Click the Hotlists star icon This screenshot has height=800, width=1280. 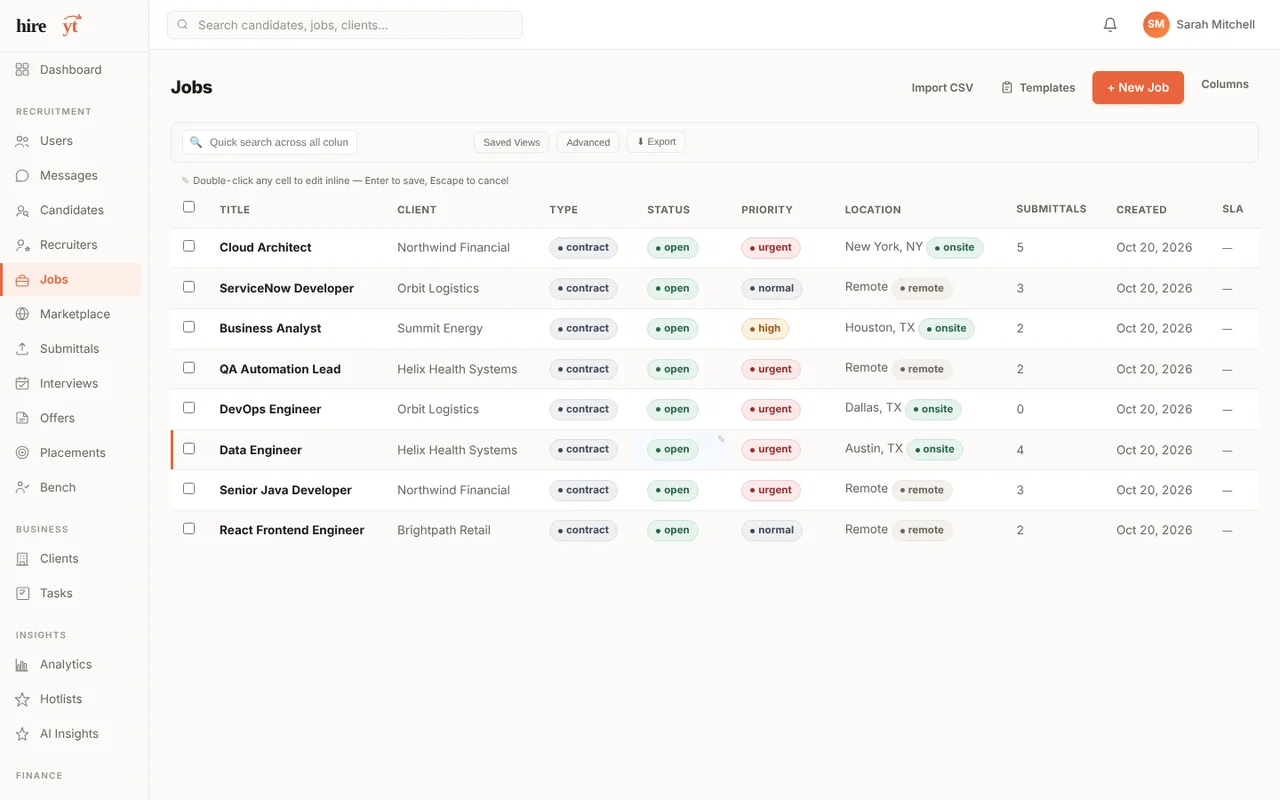(22, 700)
